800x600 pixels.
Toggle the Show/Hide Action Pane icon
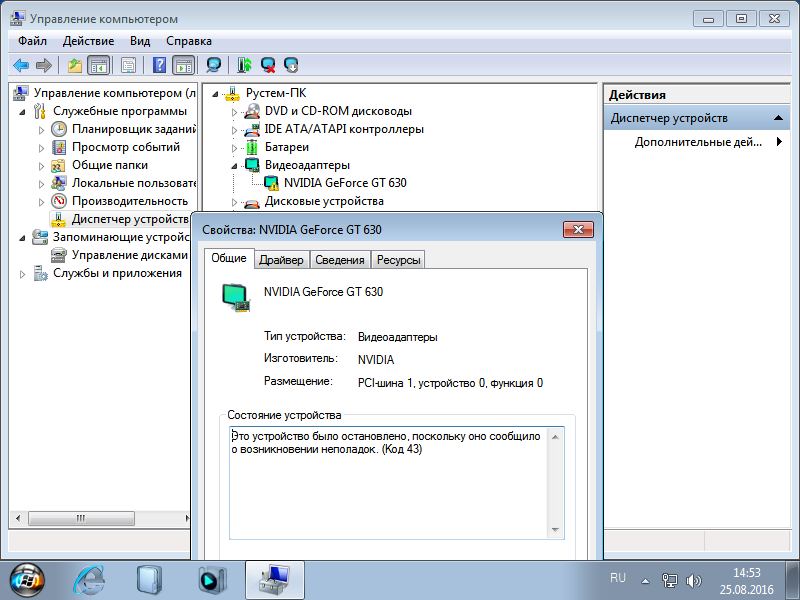184,65
